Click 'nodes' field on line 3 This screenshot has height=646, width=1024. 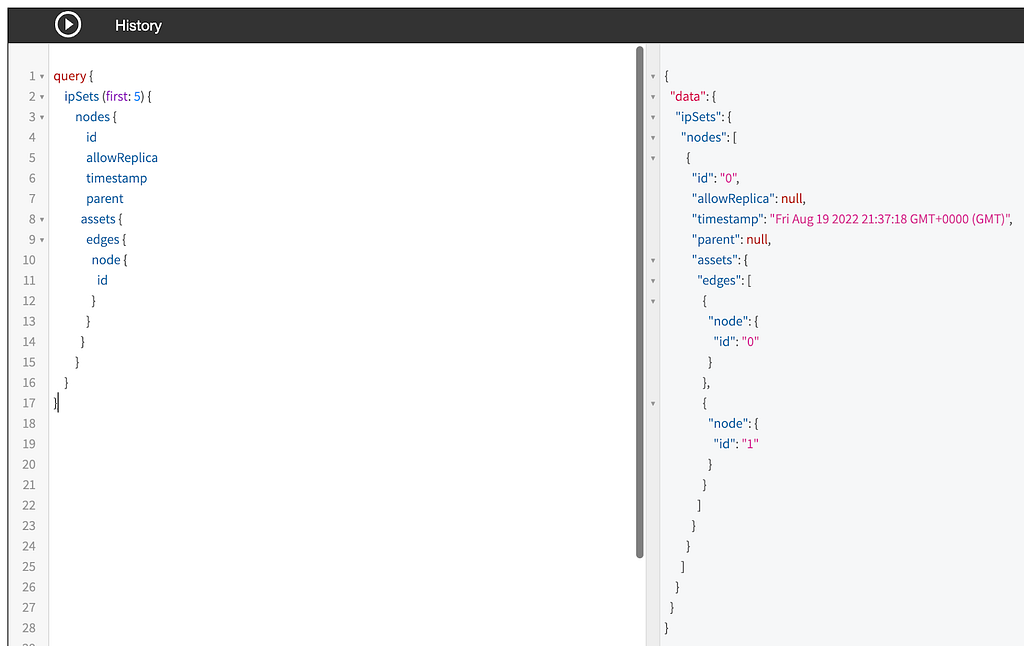pos(93,117)
